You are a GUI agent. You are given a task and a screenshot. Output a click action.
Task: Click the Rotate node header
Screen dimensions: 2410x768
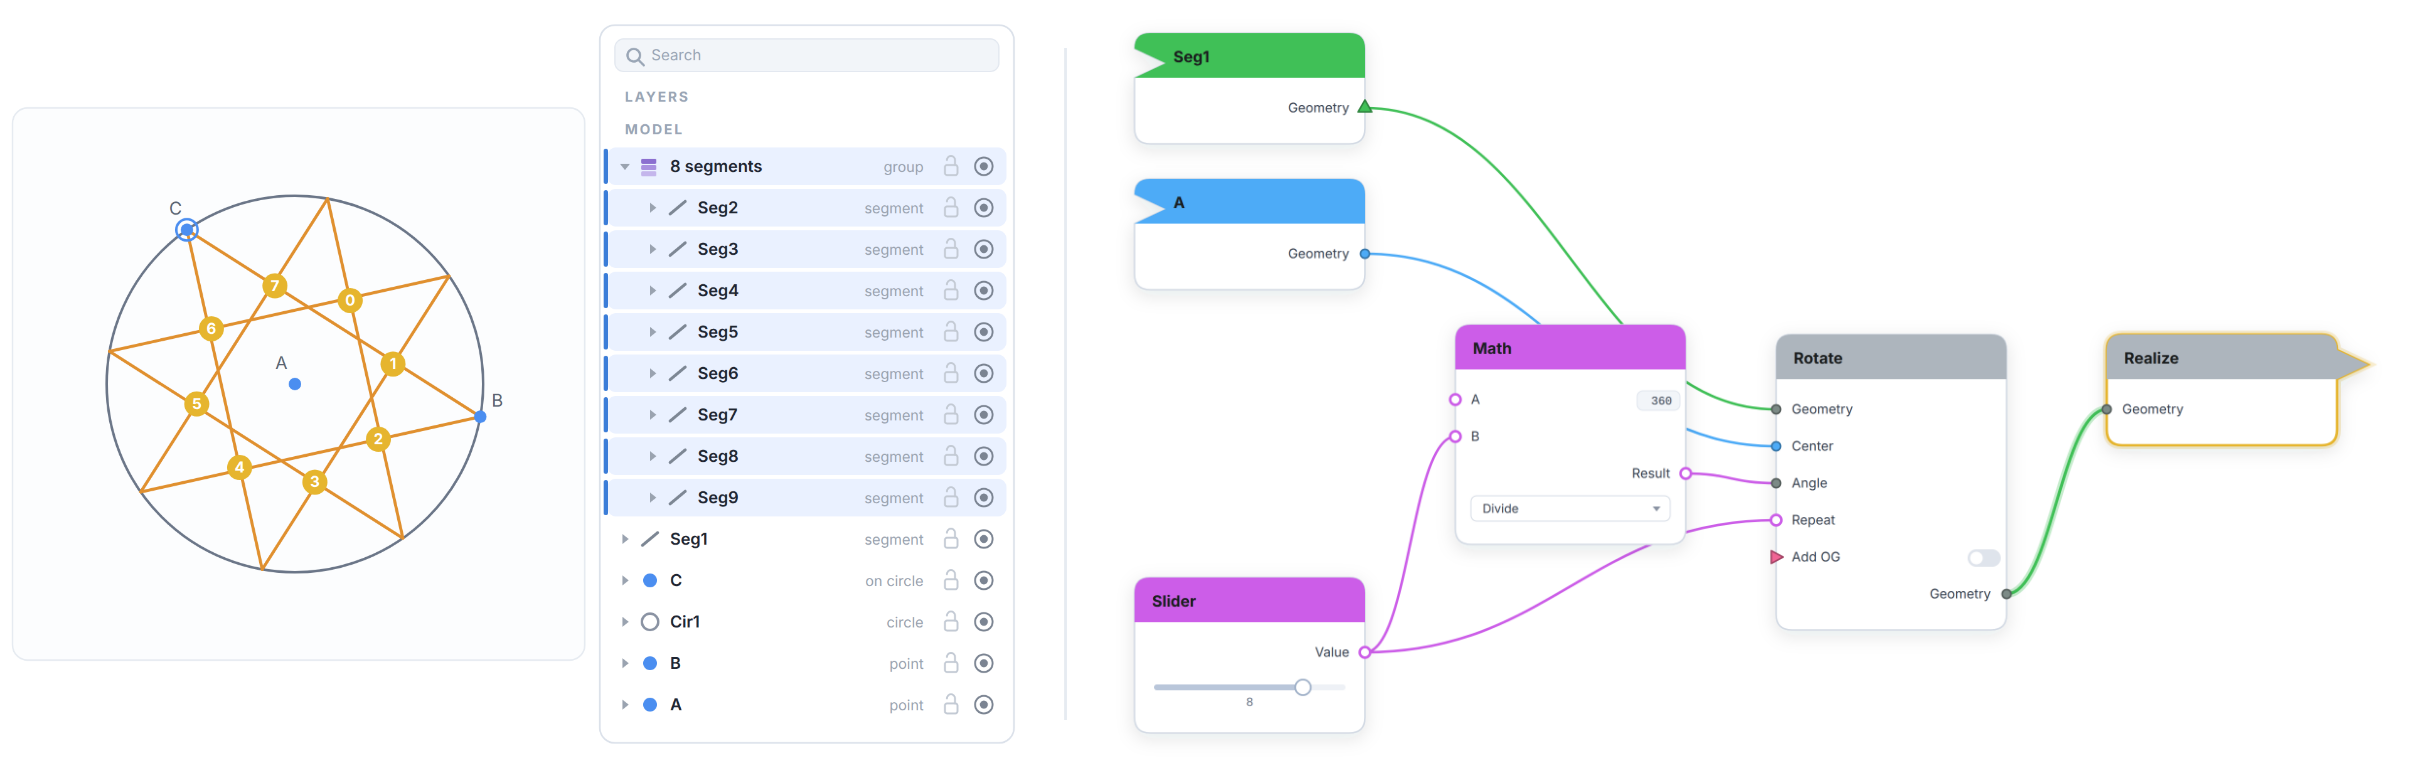pyautogui.click(x=1891, y=358)
